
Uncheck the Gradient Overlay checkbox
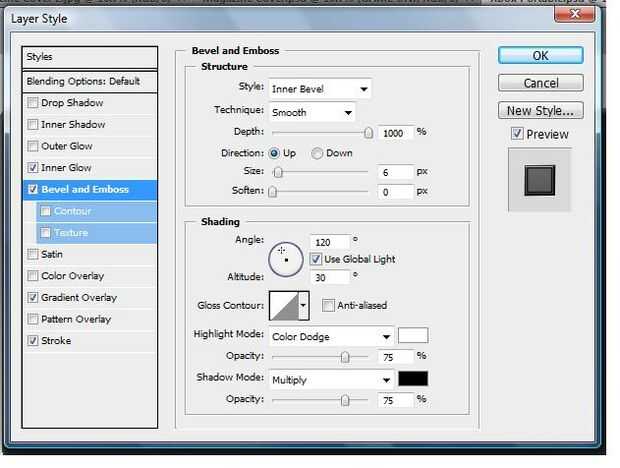point(32,297)
